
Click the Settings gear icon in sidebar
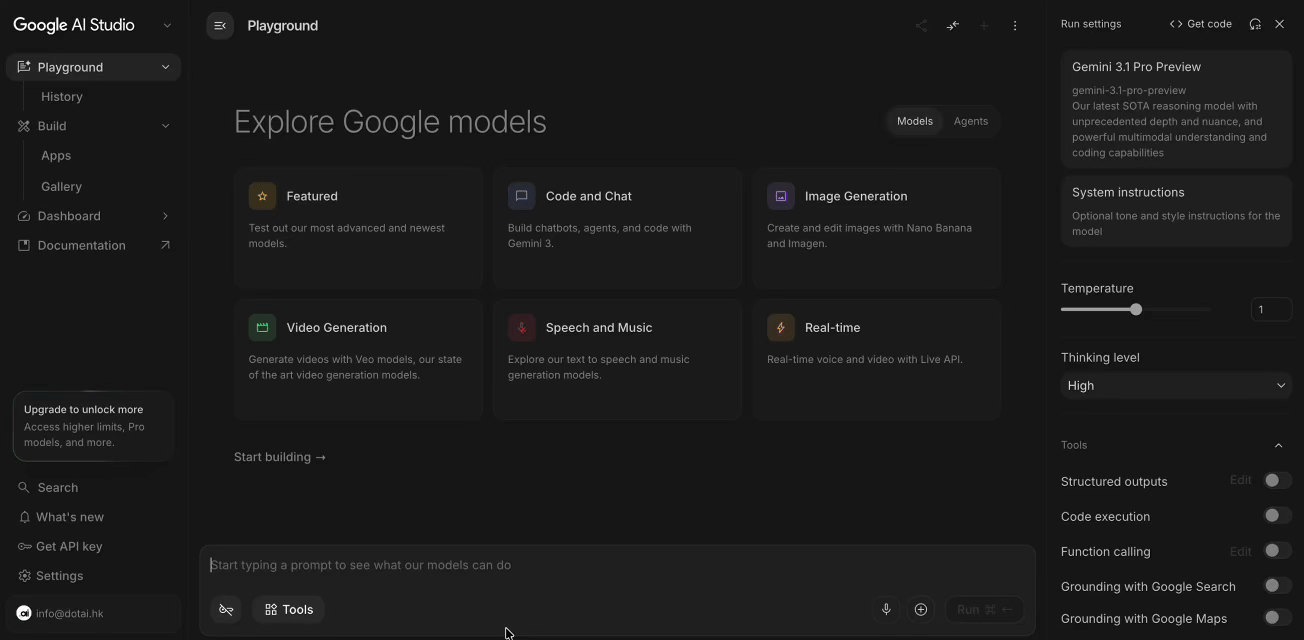coord(24,576)
